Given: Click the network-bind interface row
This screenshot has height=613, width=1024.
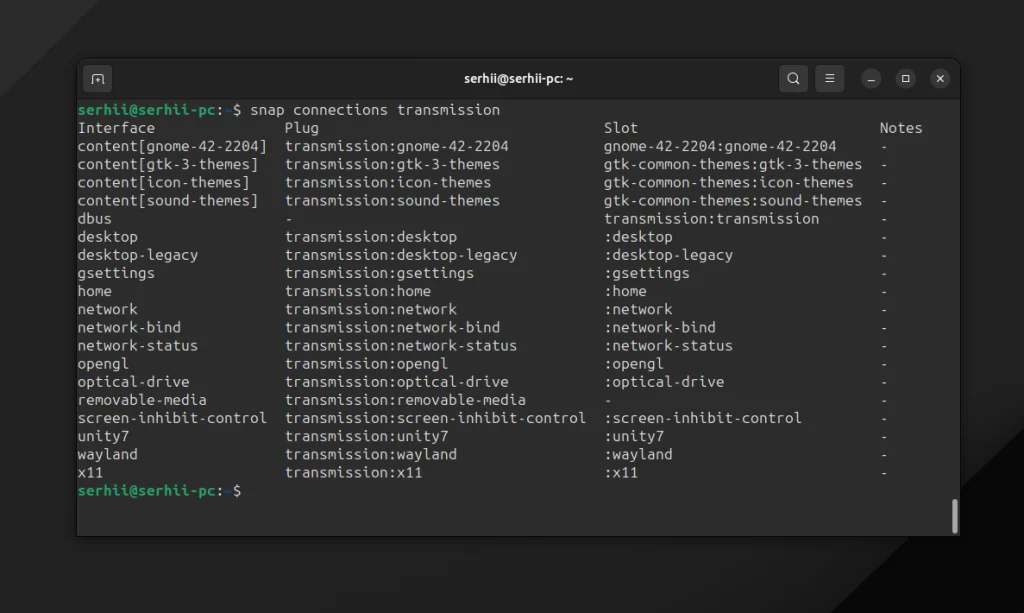Looking at the screenshot, I should click(129, 327).
